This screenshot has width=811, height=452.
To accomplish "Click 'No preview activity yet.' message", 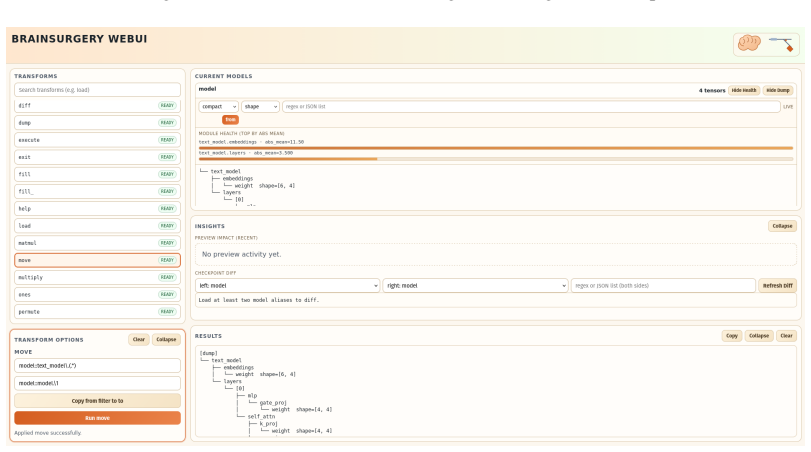I will [242, 254].
